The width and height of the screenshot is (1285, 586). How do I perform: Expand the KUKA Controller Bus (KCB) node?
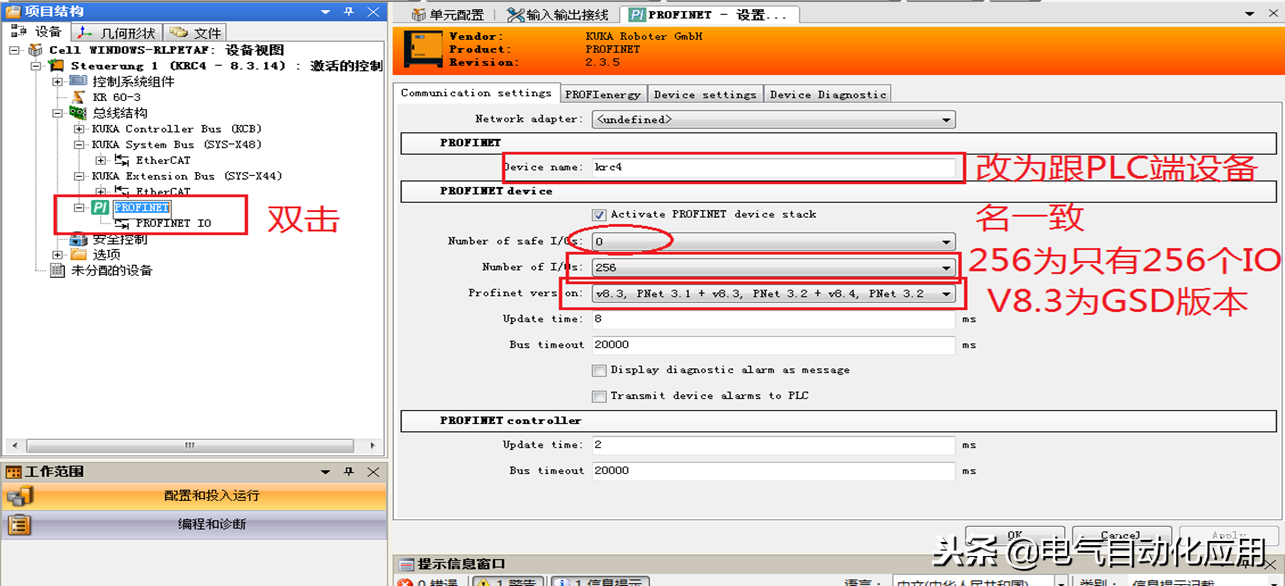(80, 129)
